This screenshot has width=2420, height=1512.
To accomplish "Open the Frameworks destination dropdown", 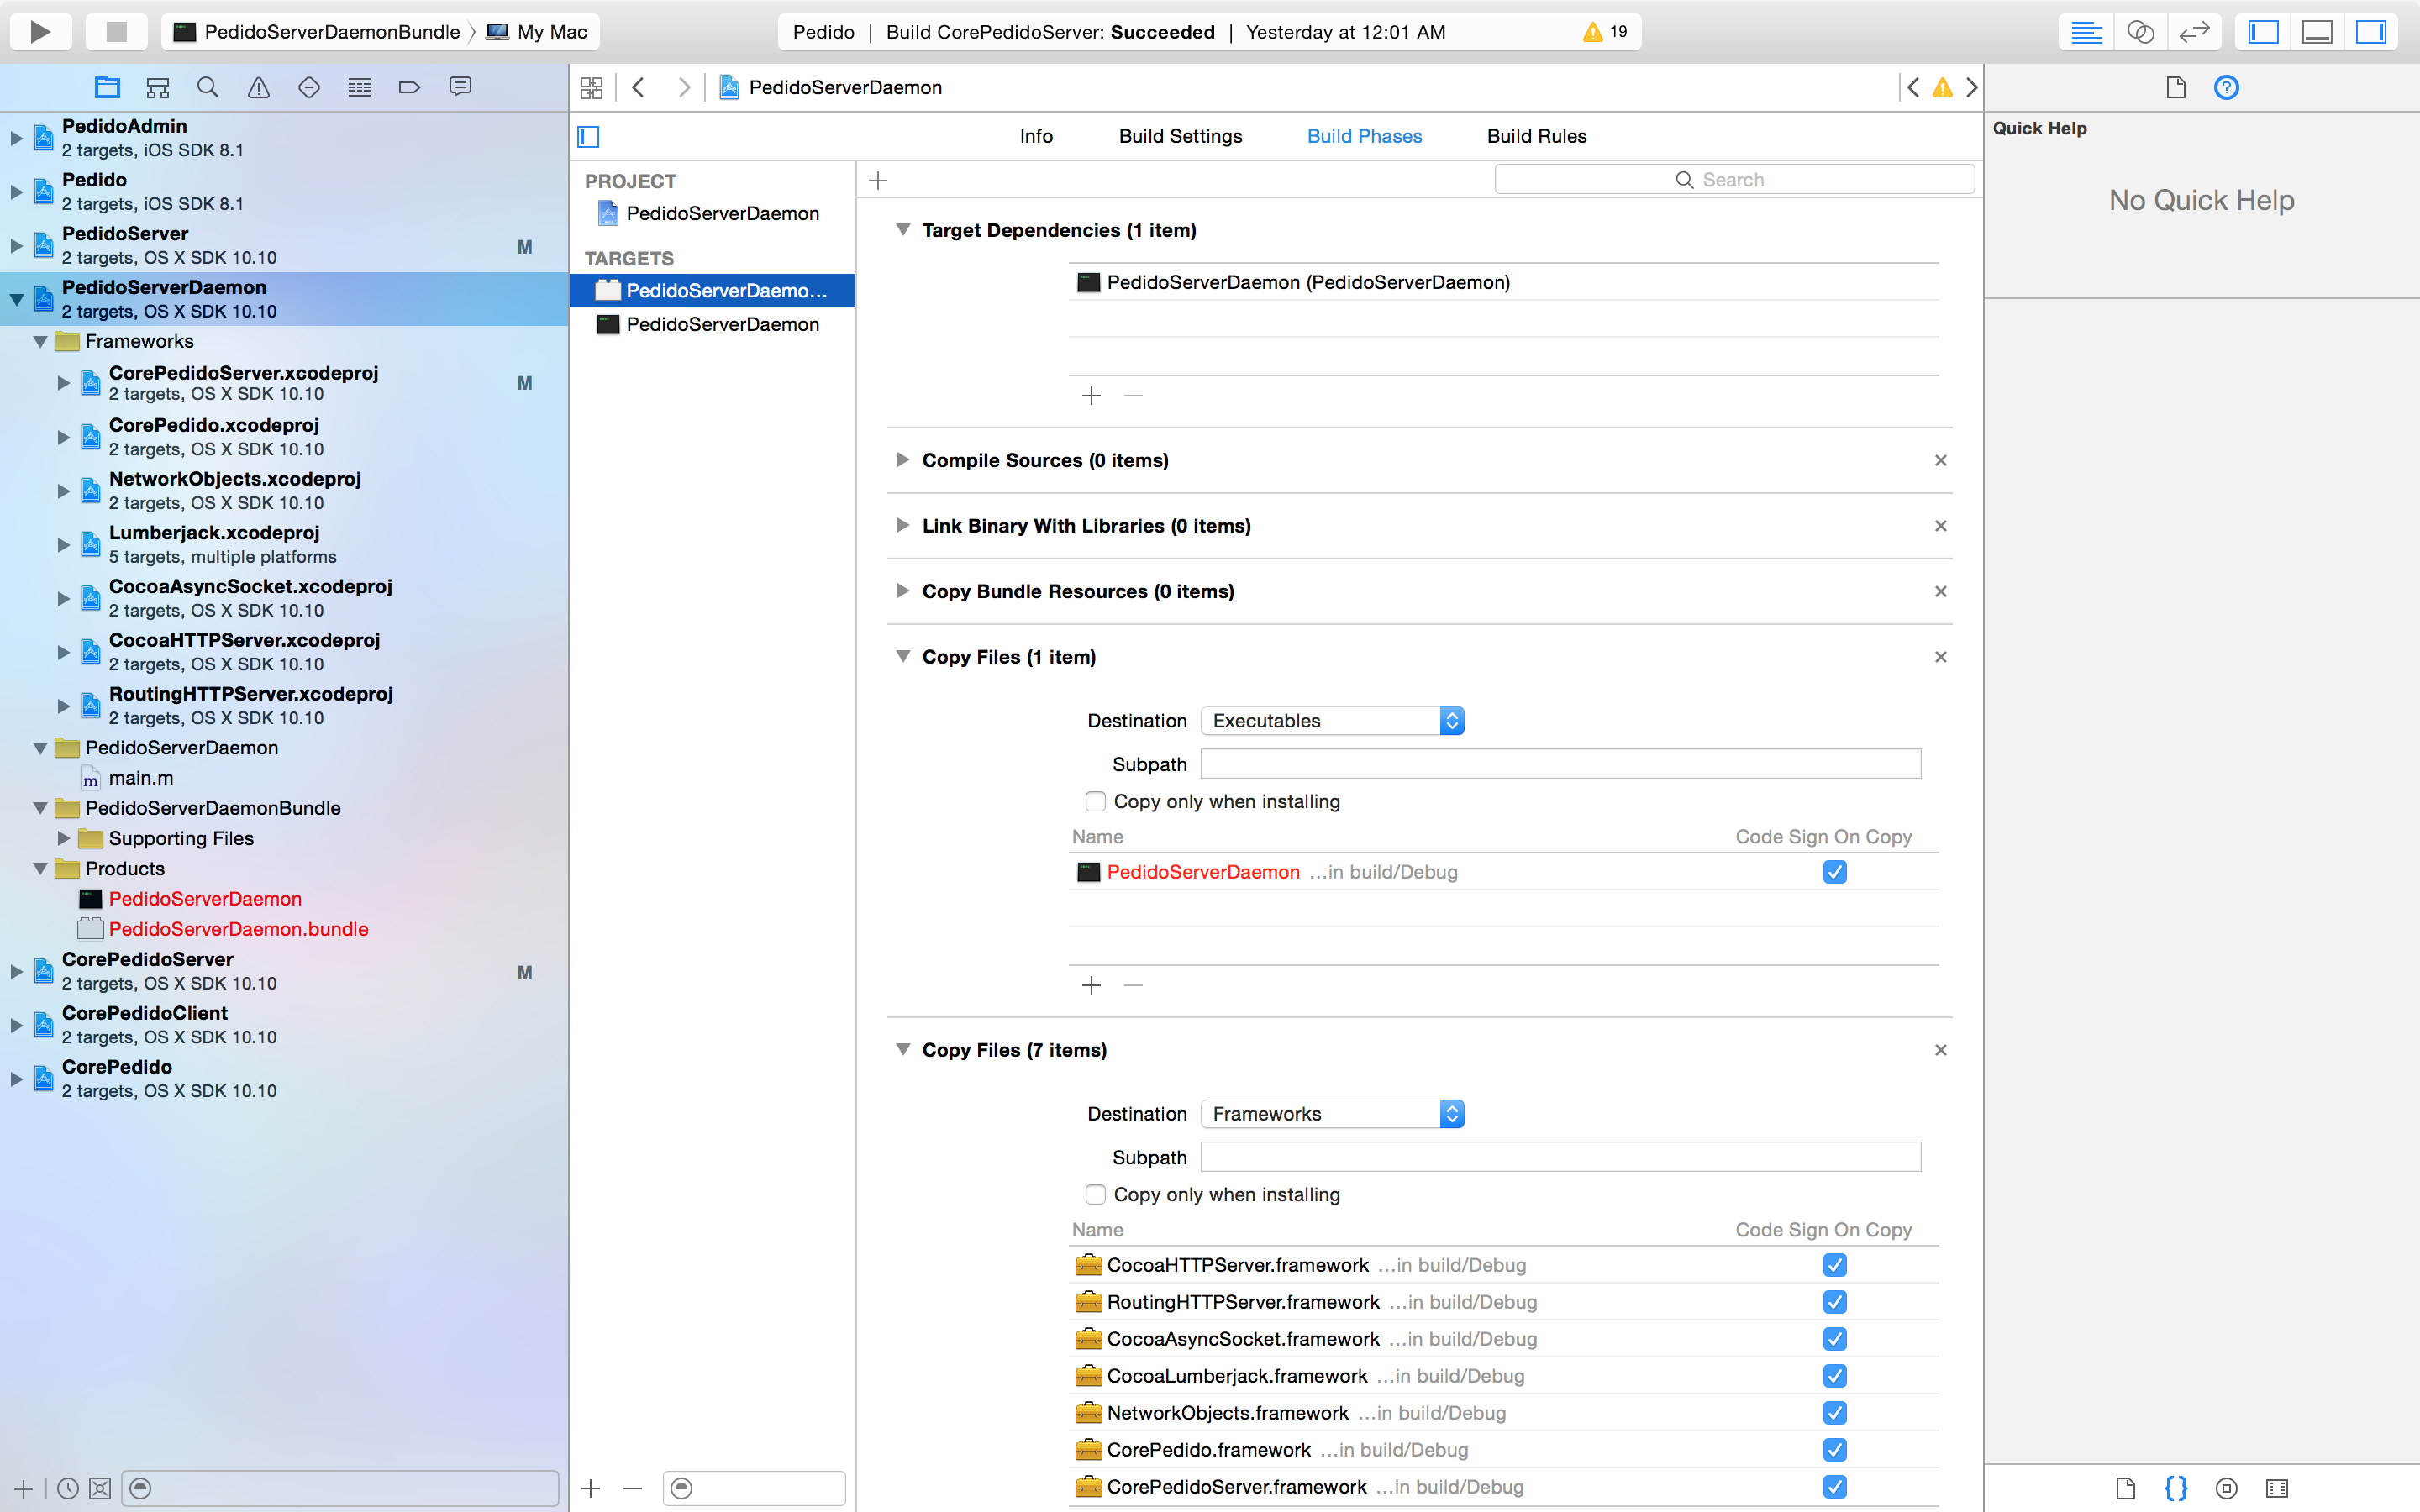I will [x=1332, y=1113].
